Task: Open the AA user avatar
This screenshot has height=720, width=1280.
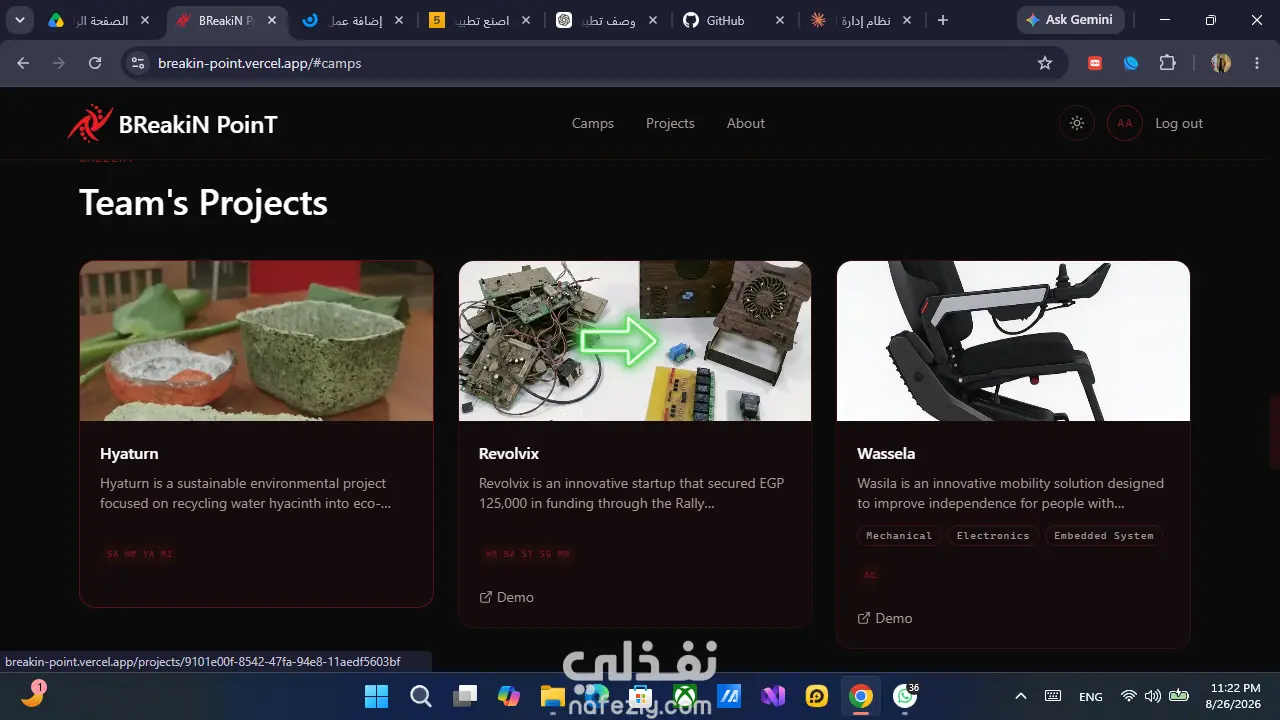Action: (1125, 123)
